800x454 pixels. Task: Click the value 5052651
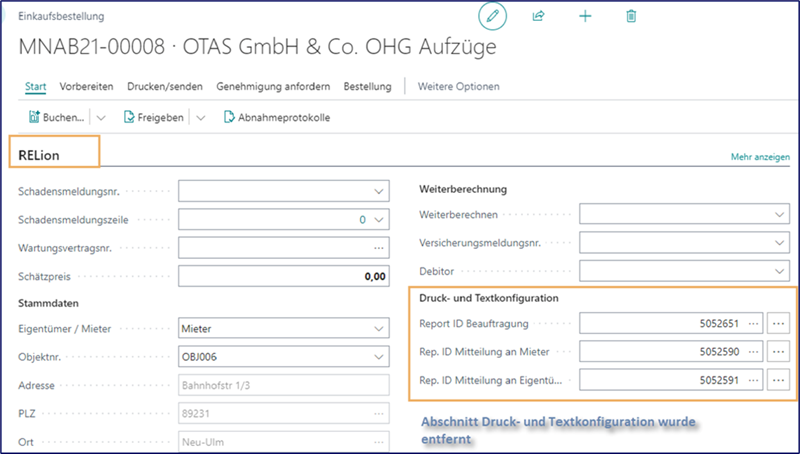pyautogui.click(x=719, y=323)
